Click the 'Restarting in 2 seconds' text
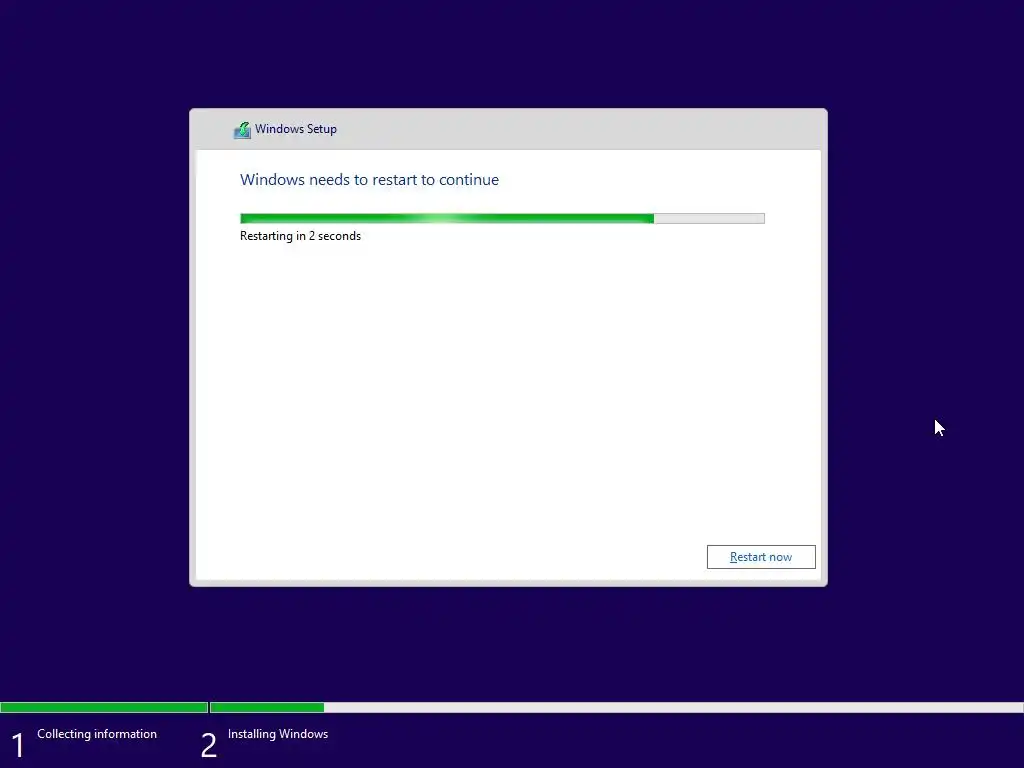The width and height of the screenshot is (1024, 768). (300, 236)
